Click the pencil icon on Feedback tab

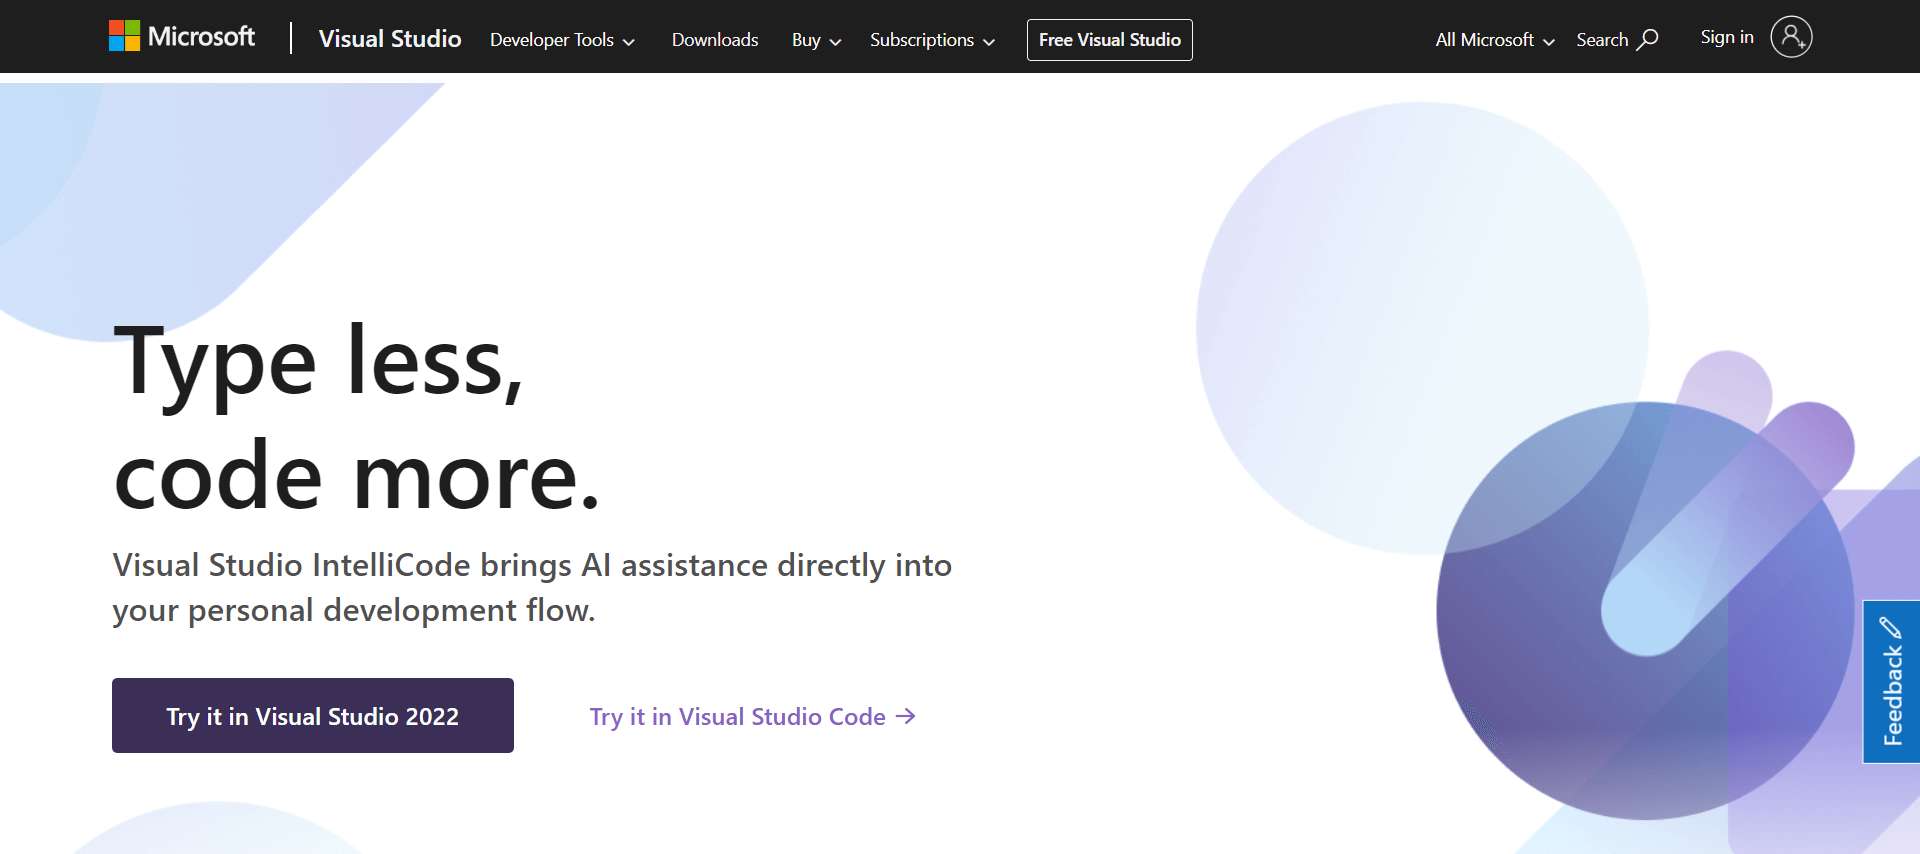click(1891, 628)
